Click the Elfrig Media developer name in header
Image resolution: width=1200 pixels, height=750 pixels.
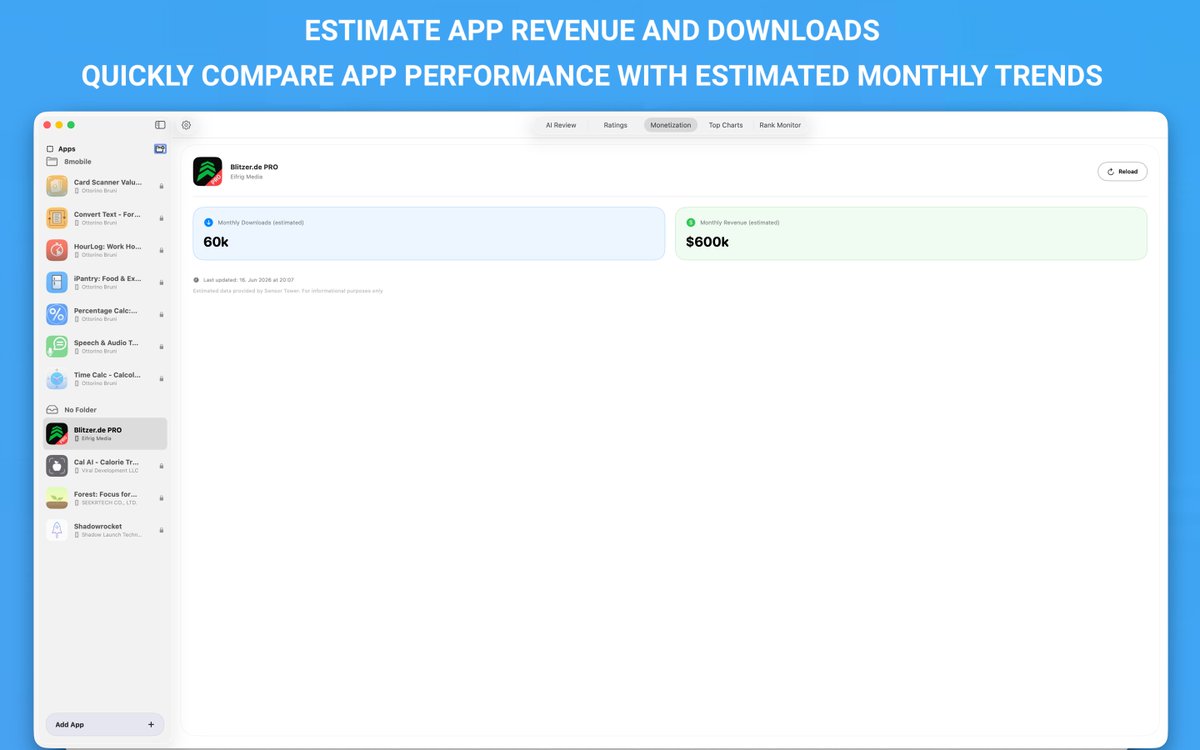[247, 176]
